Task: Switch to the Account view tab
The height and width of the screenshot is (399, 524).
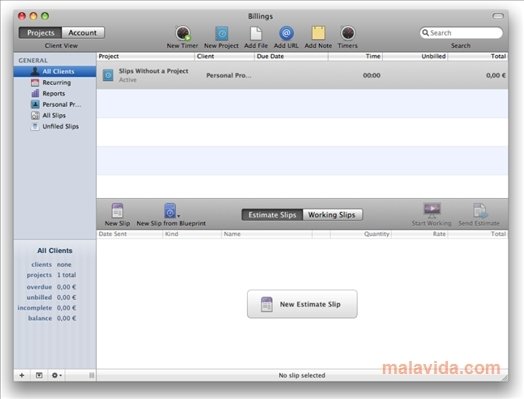Action: coord(83,33)
